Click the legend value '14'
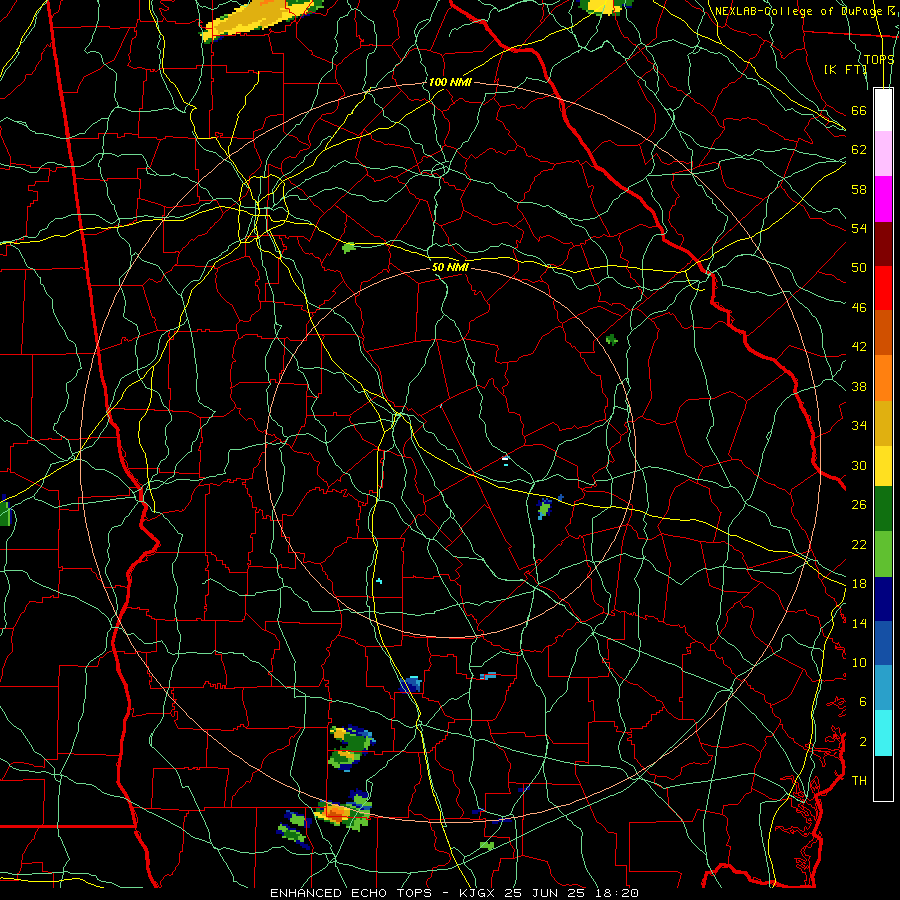This screenshot has width=900, height=900. (x=859, y=623)
